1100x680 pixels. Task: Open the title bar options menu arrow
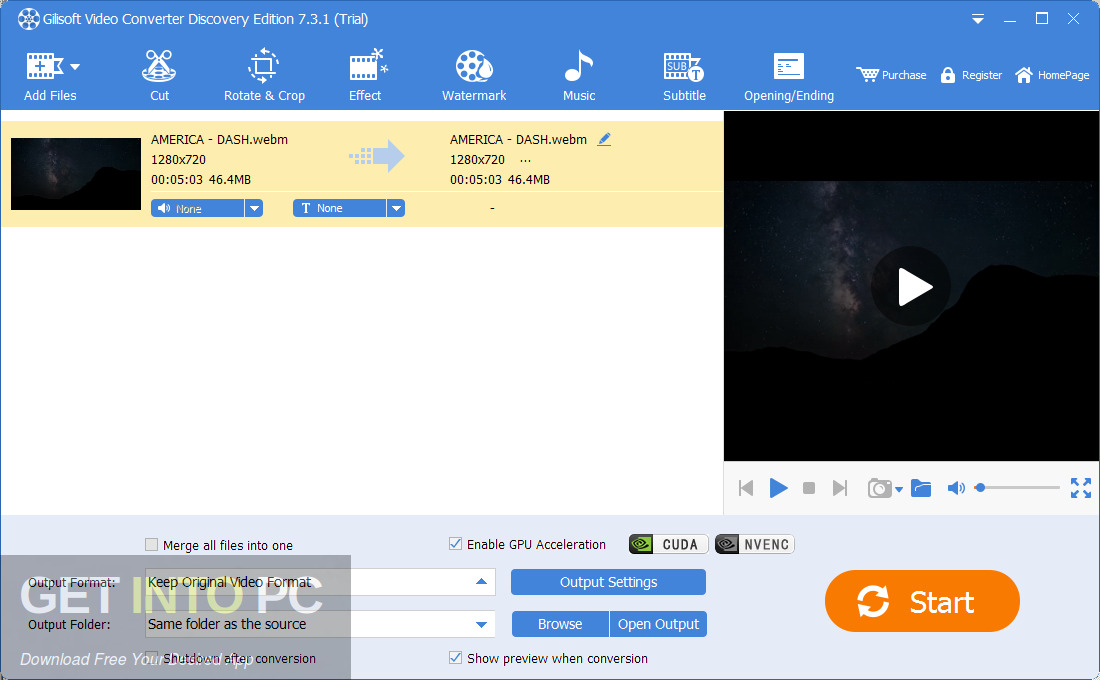click(x=977, y=20)
